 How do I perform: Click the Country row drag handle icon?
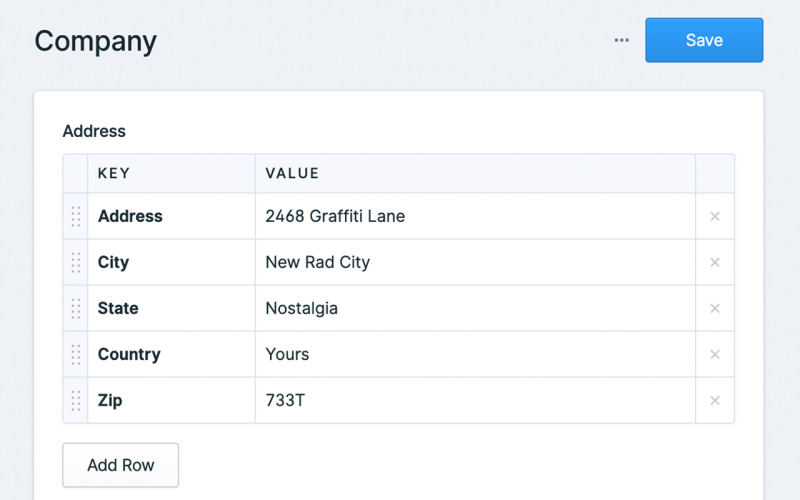75,354
